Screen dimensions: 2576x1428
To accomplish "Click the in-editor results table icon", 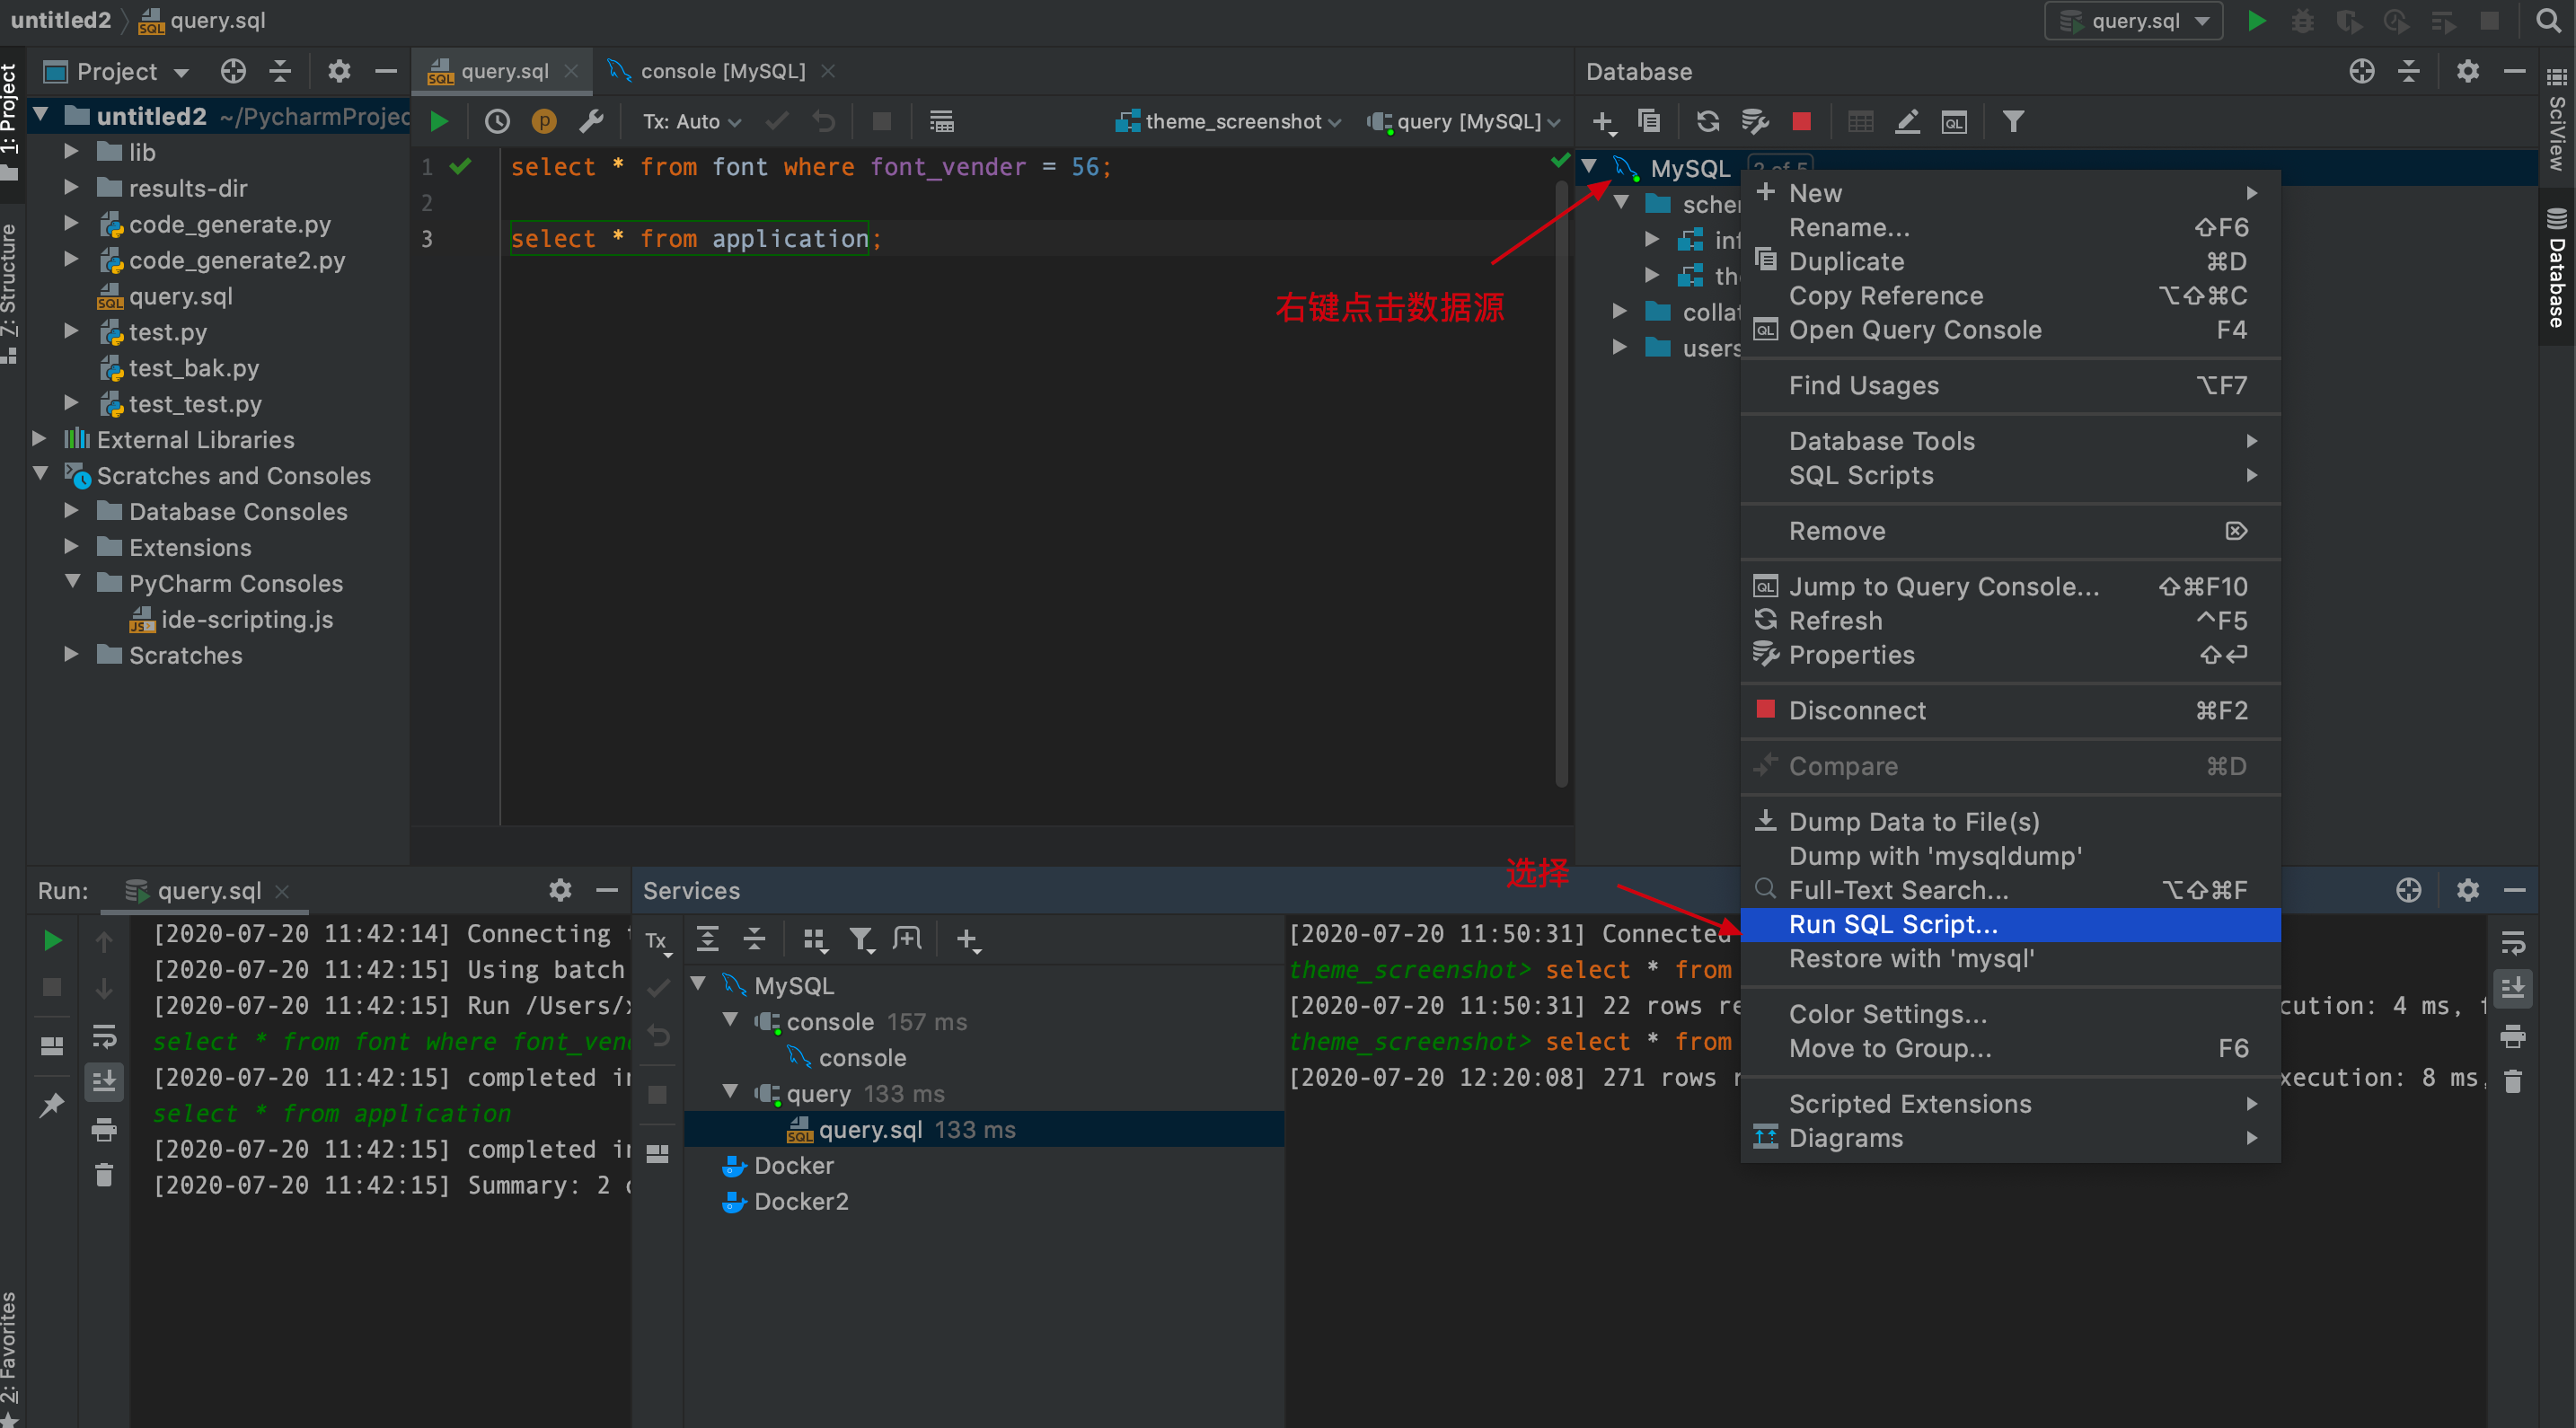I will [x=941, y=122].
